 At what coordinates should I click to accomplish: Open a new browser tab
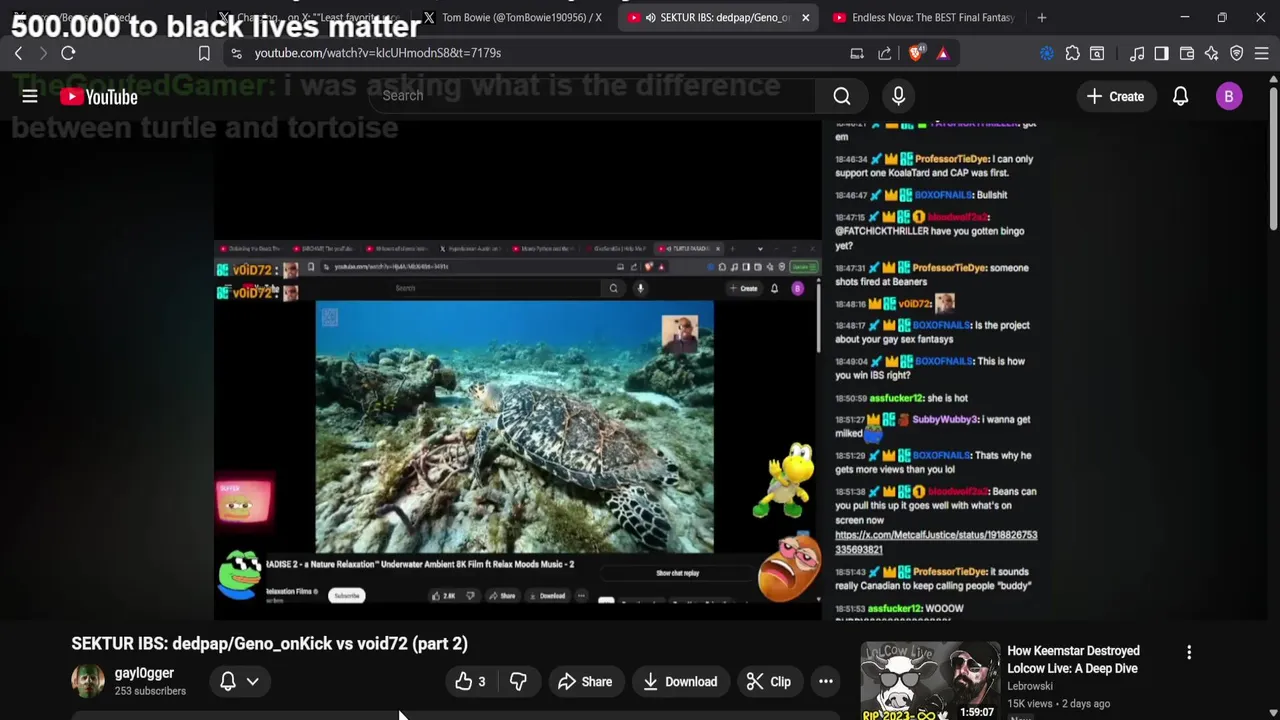[x=1041, y=17]
